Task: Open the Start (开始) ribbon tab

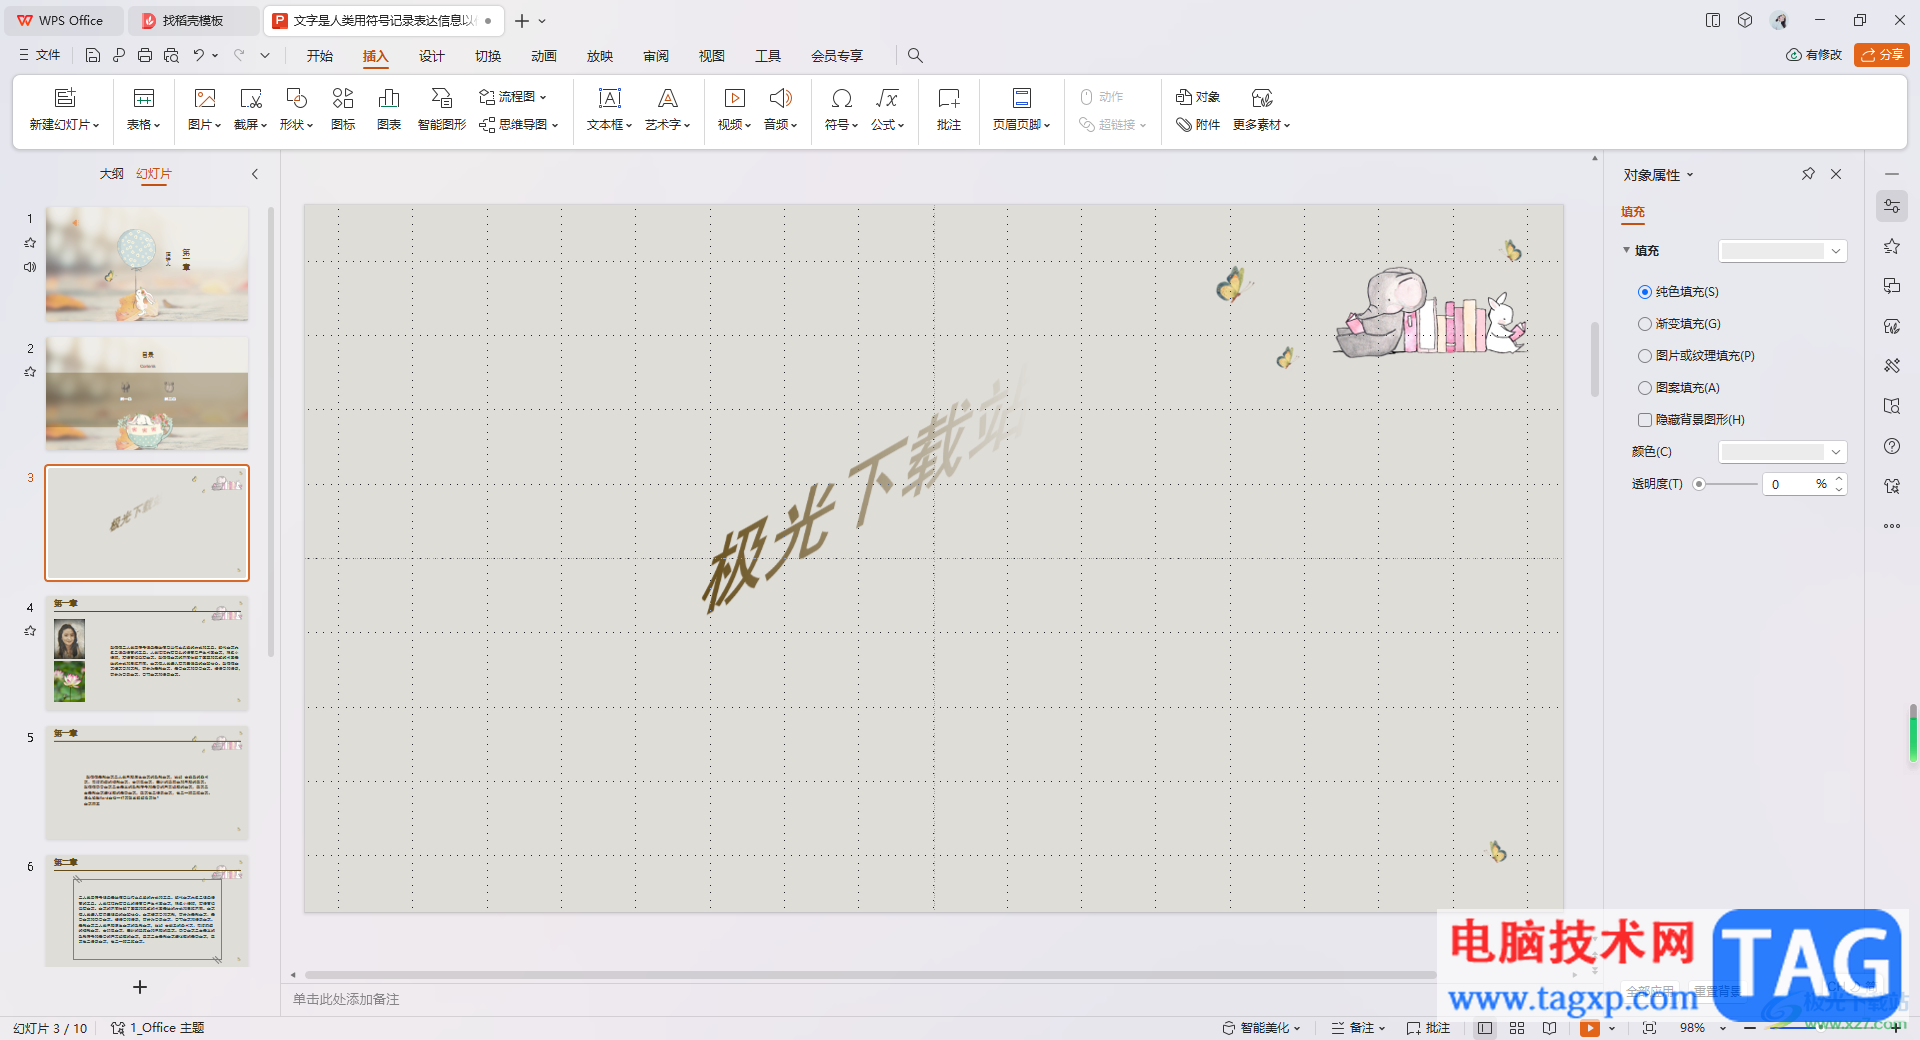Action: [x=320, y=56]
